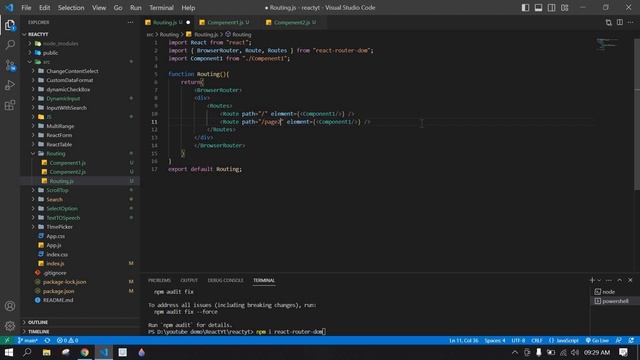Open the Terminal menu in the menu bar
Viewport: 640px width, 360px height.
[x=161, y=8]
